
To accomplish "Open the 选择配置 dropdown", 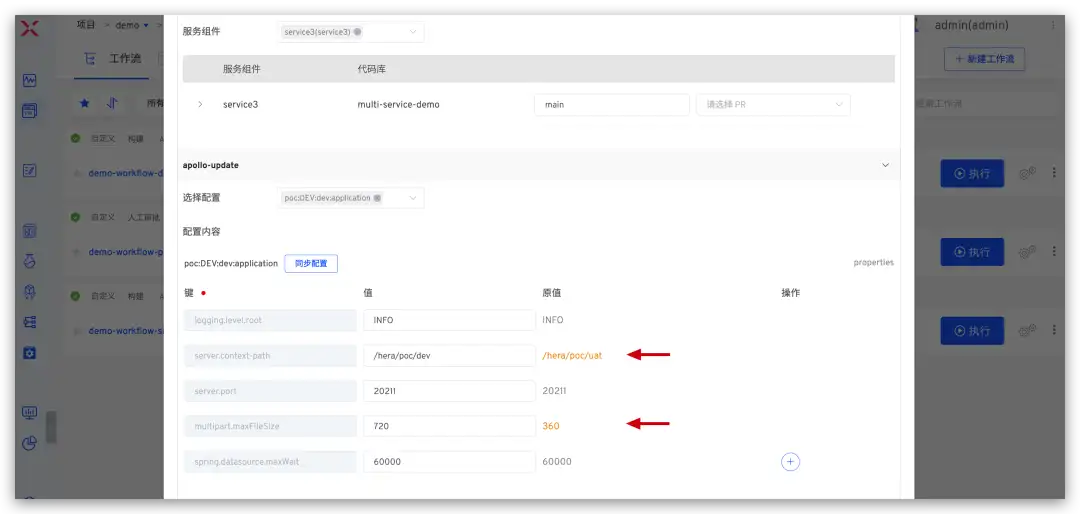I will coord(351,198).
